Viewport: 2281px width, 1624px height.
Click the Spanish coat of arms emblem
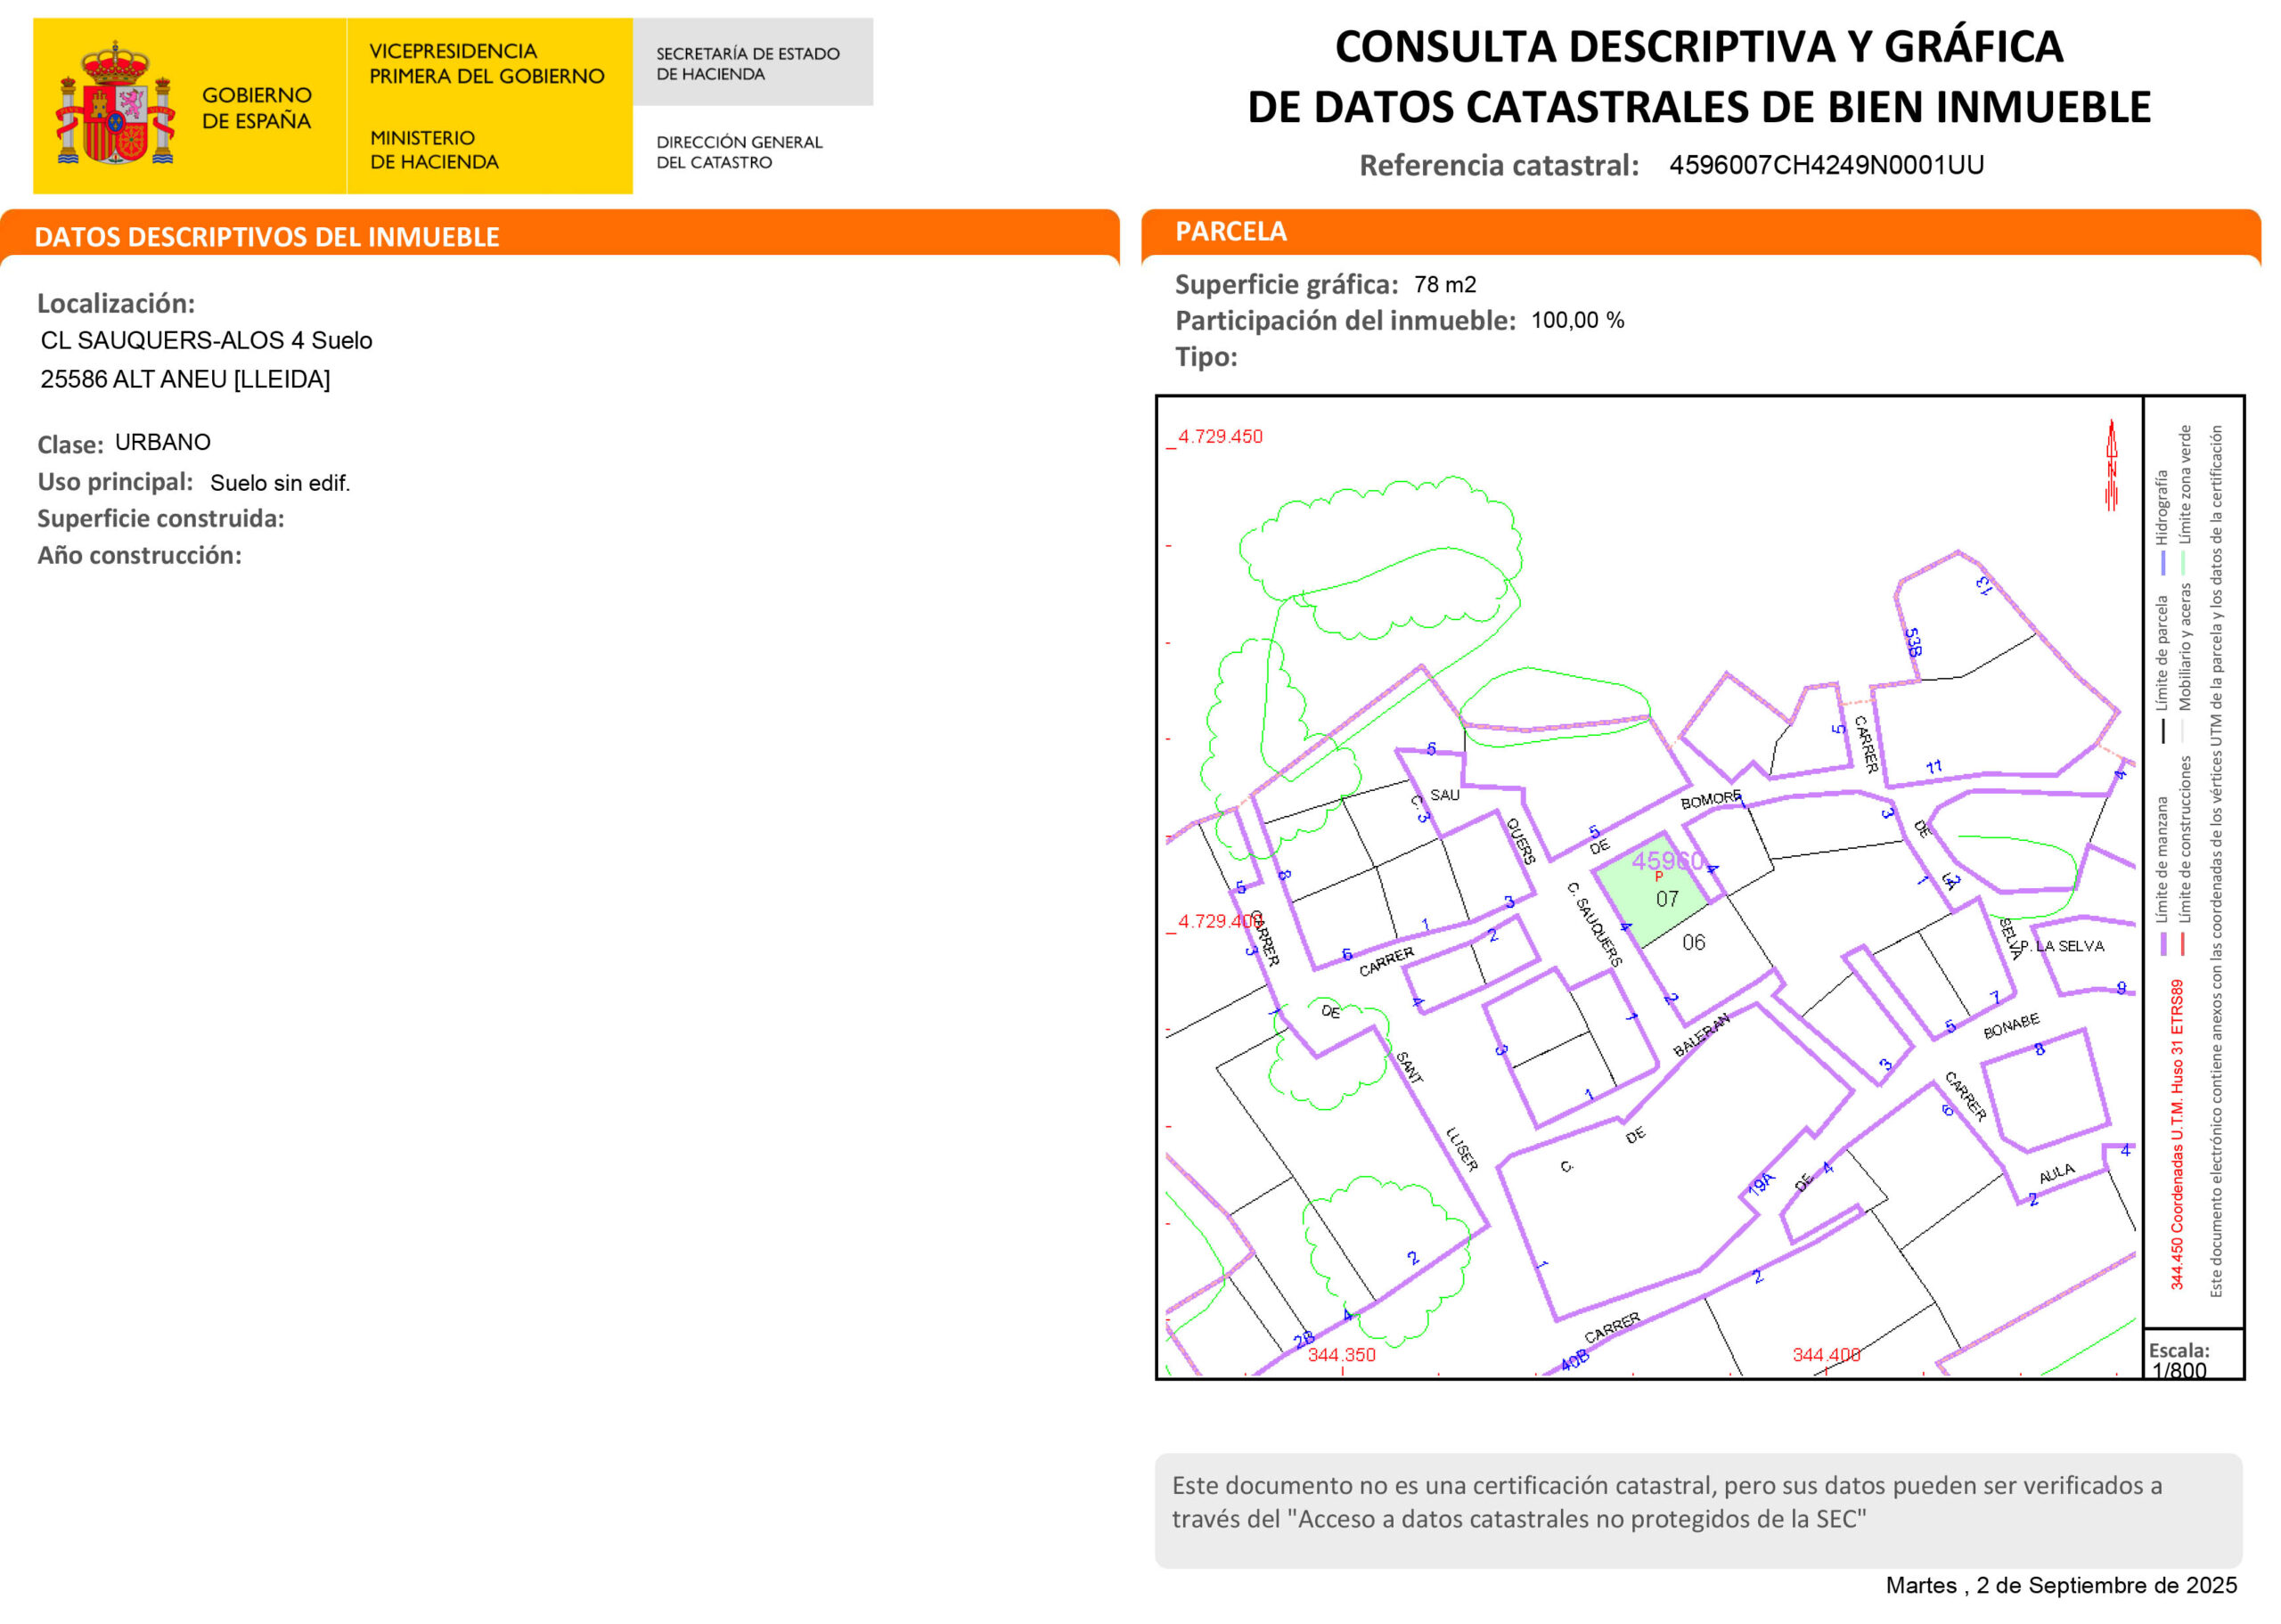click(x=115, y=105)
